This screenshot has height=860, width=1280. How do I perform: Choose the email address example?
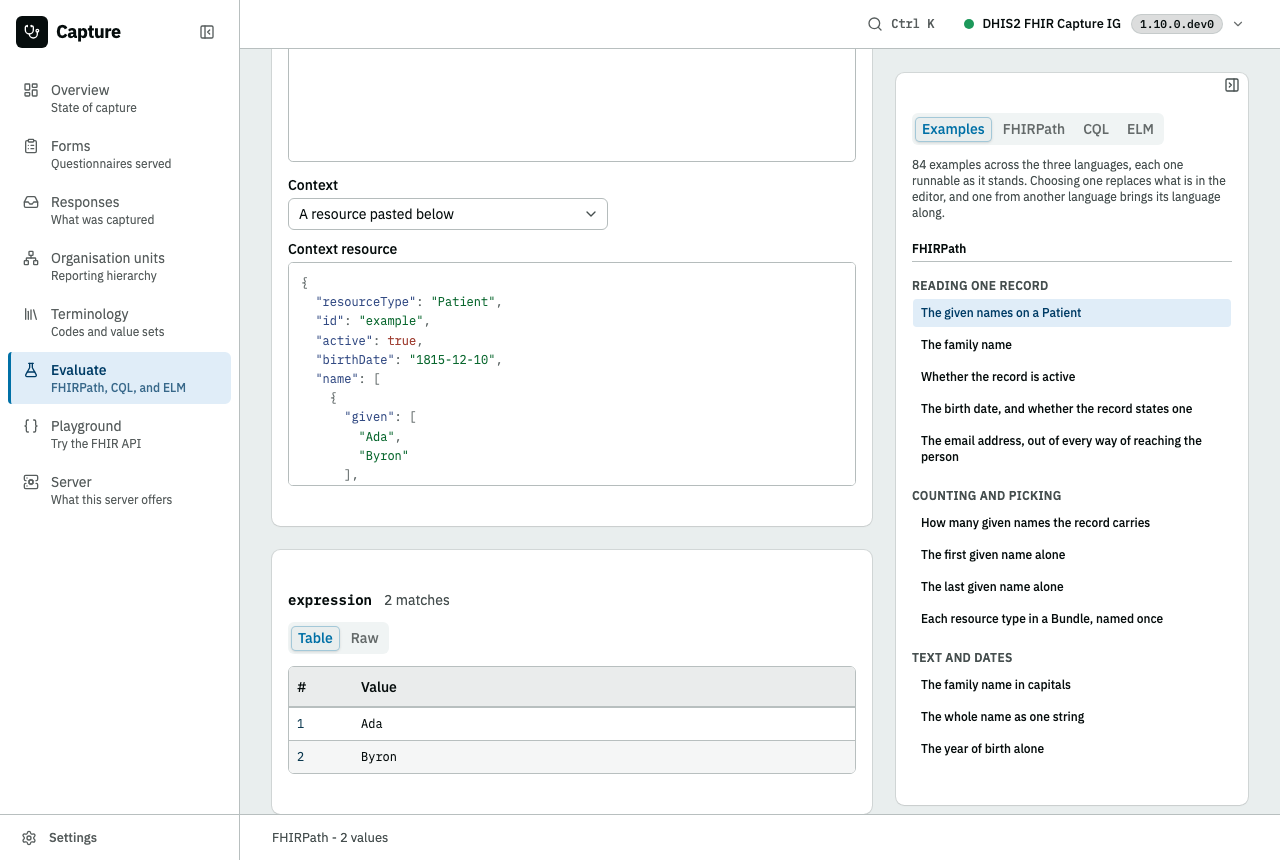coord(1072,449)
